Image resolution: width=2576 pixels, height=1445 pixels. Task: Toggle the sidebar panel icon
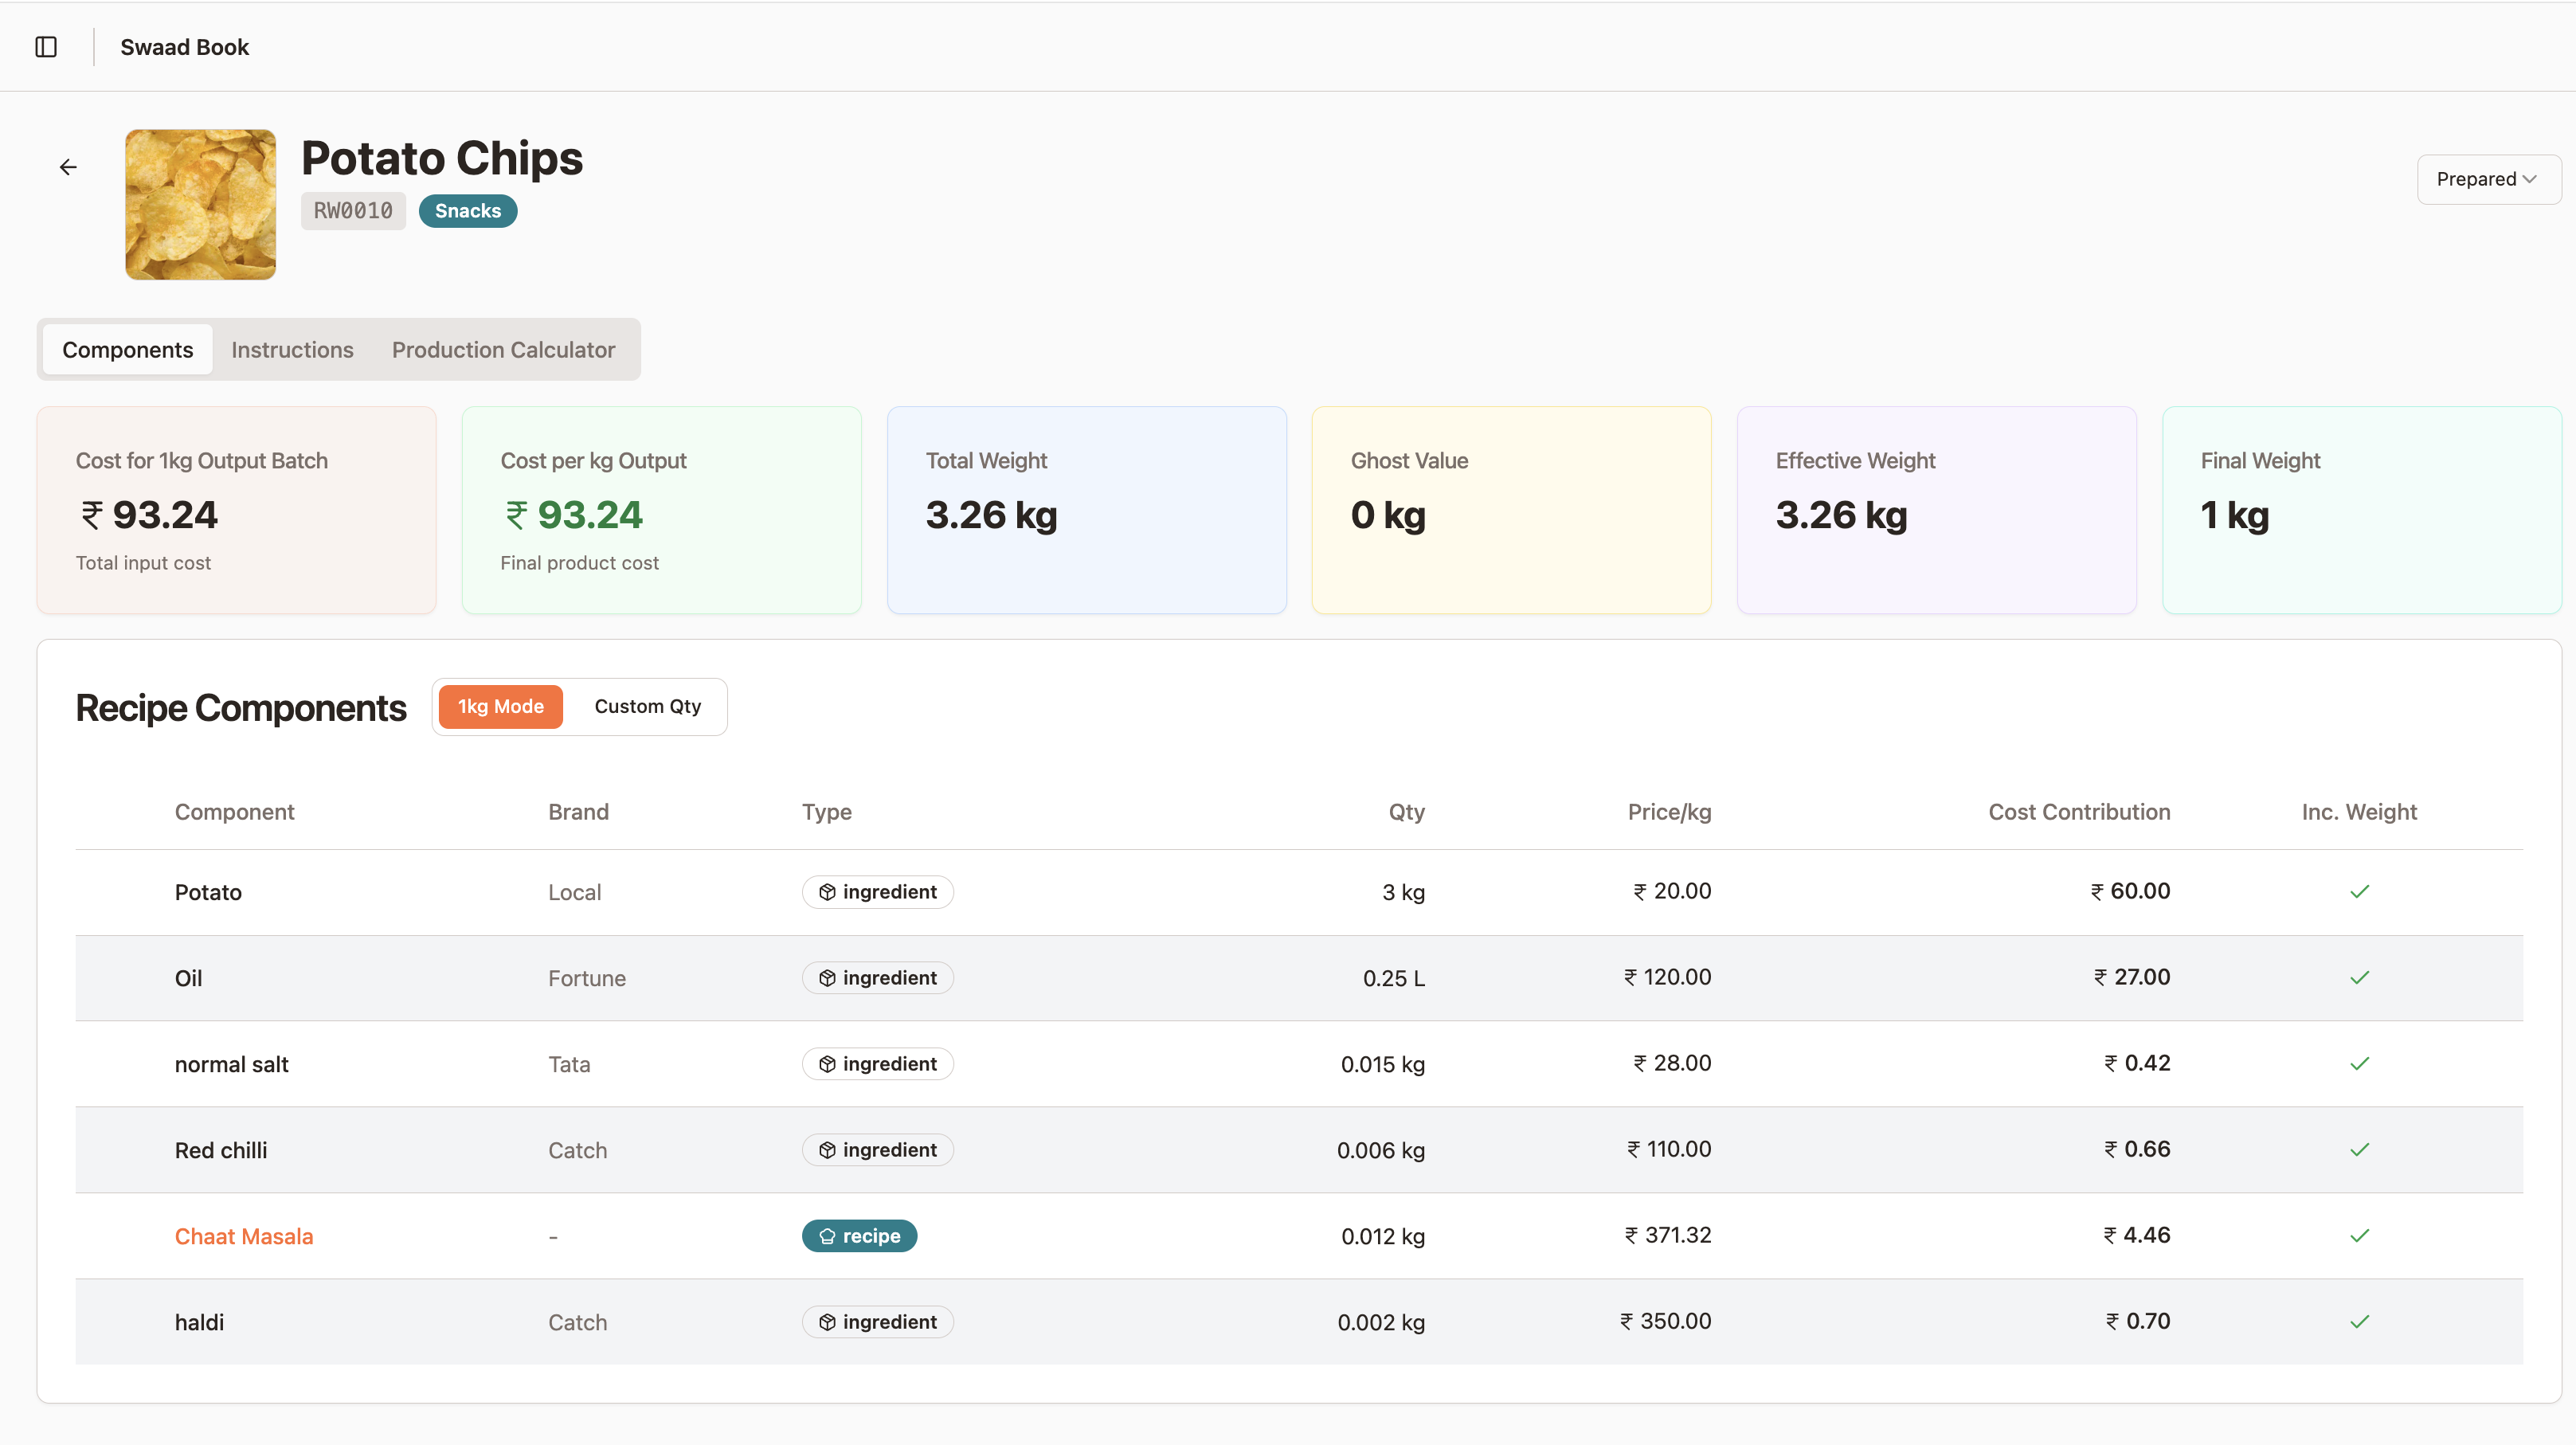(x=46, y=47)
